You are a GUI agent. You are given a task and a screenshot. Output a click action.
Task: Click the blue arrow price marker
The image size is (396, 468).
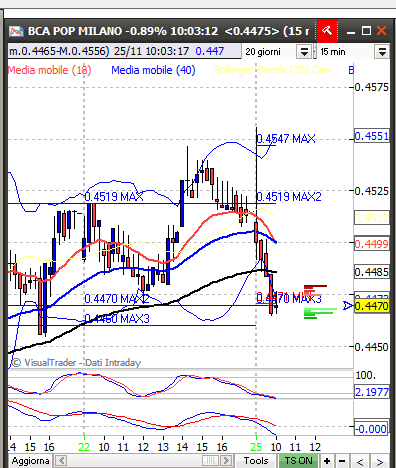[x=348, y=305]
